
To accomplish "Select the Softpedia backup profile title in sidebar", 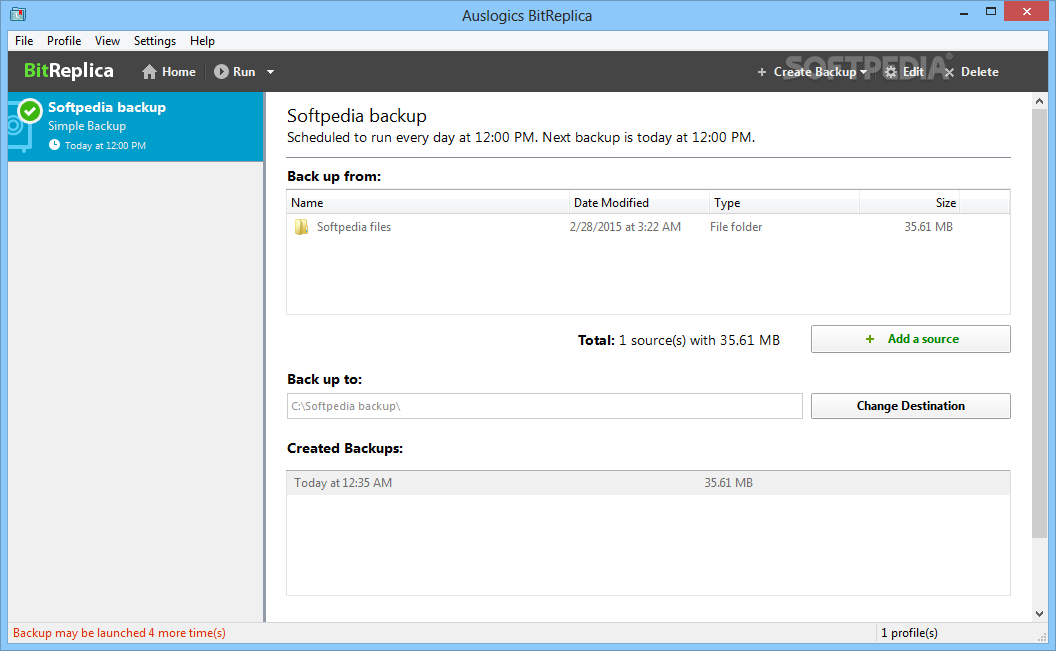I will pyautogui.click(x=106, y=108).
